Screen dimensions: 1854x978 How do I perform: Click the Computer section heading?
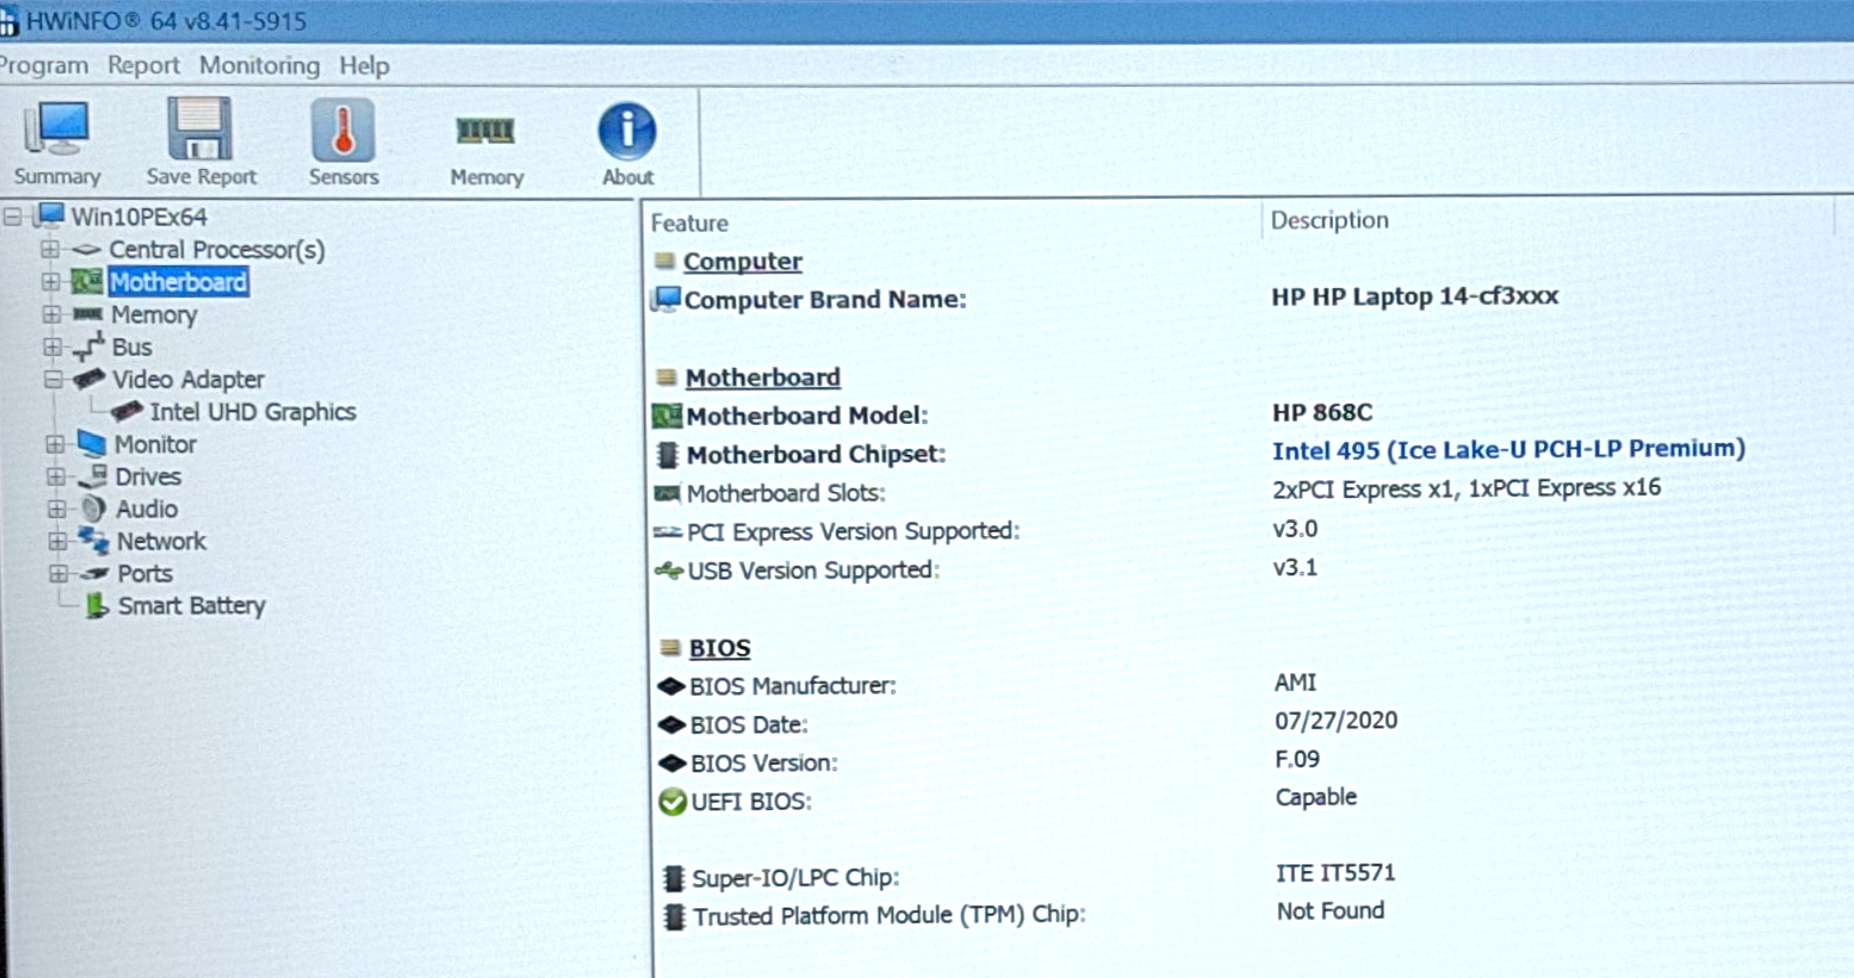743,261
